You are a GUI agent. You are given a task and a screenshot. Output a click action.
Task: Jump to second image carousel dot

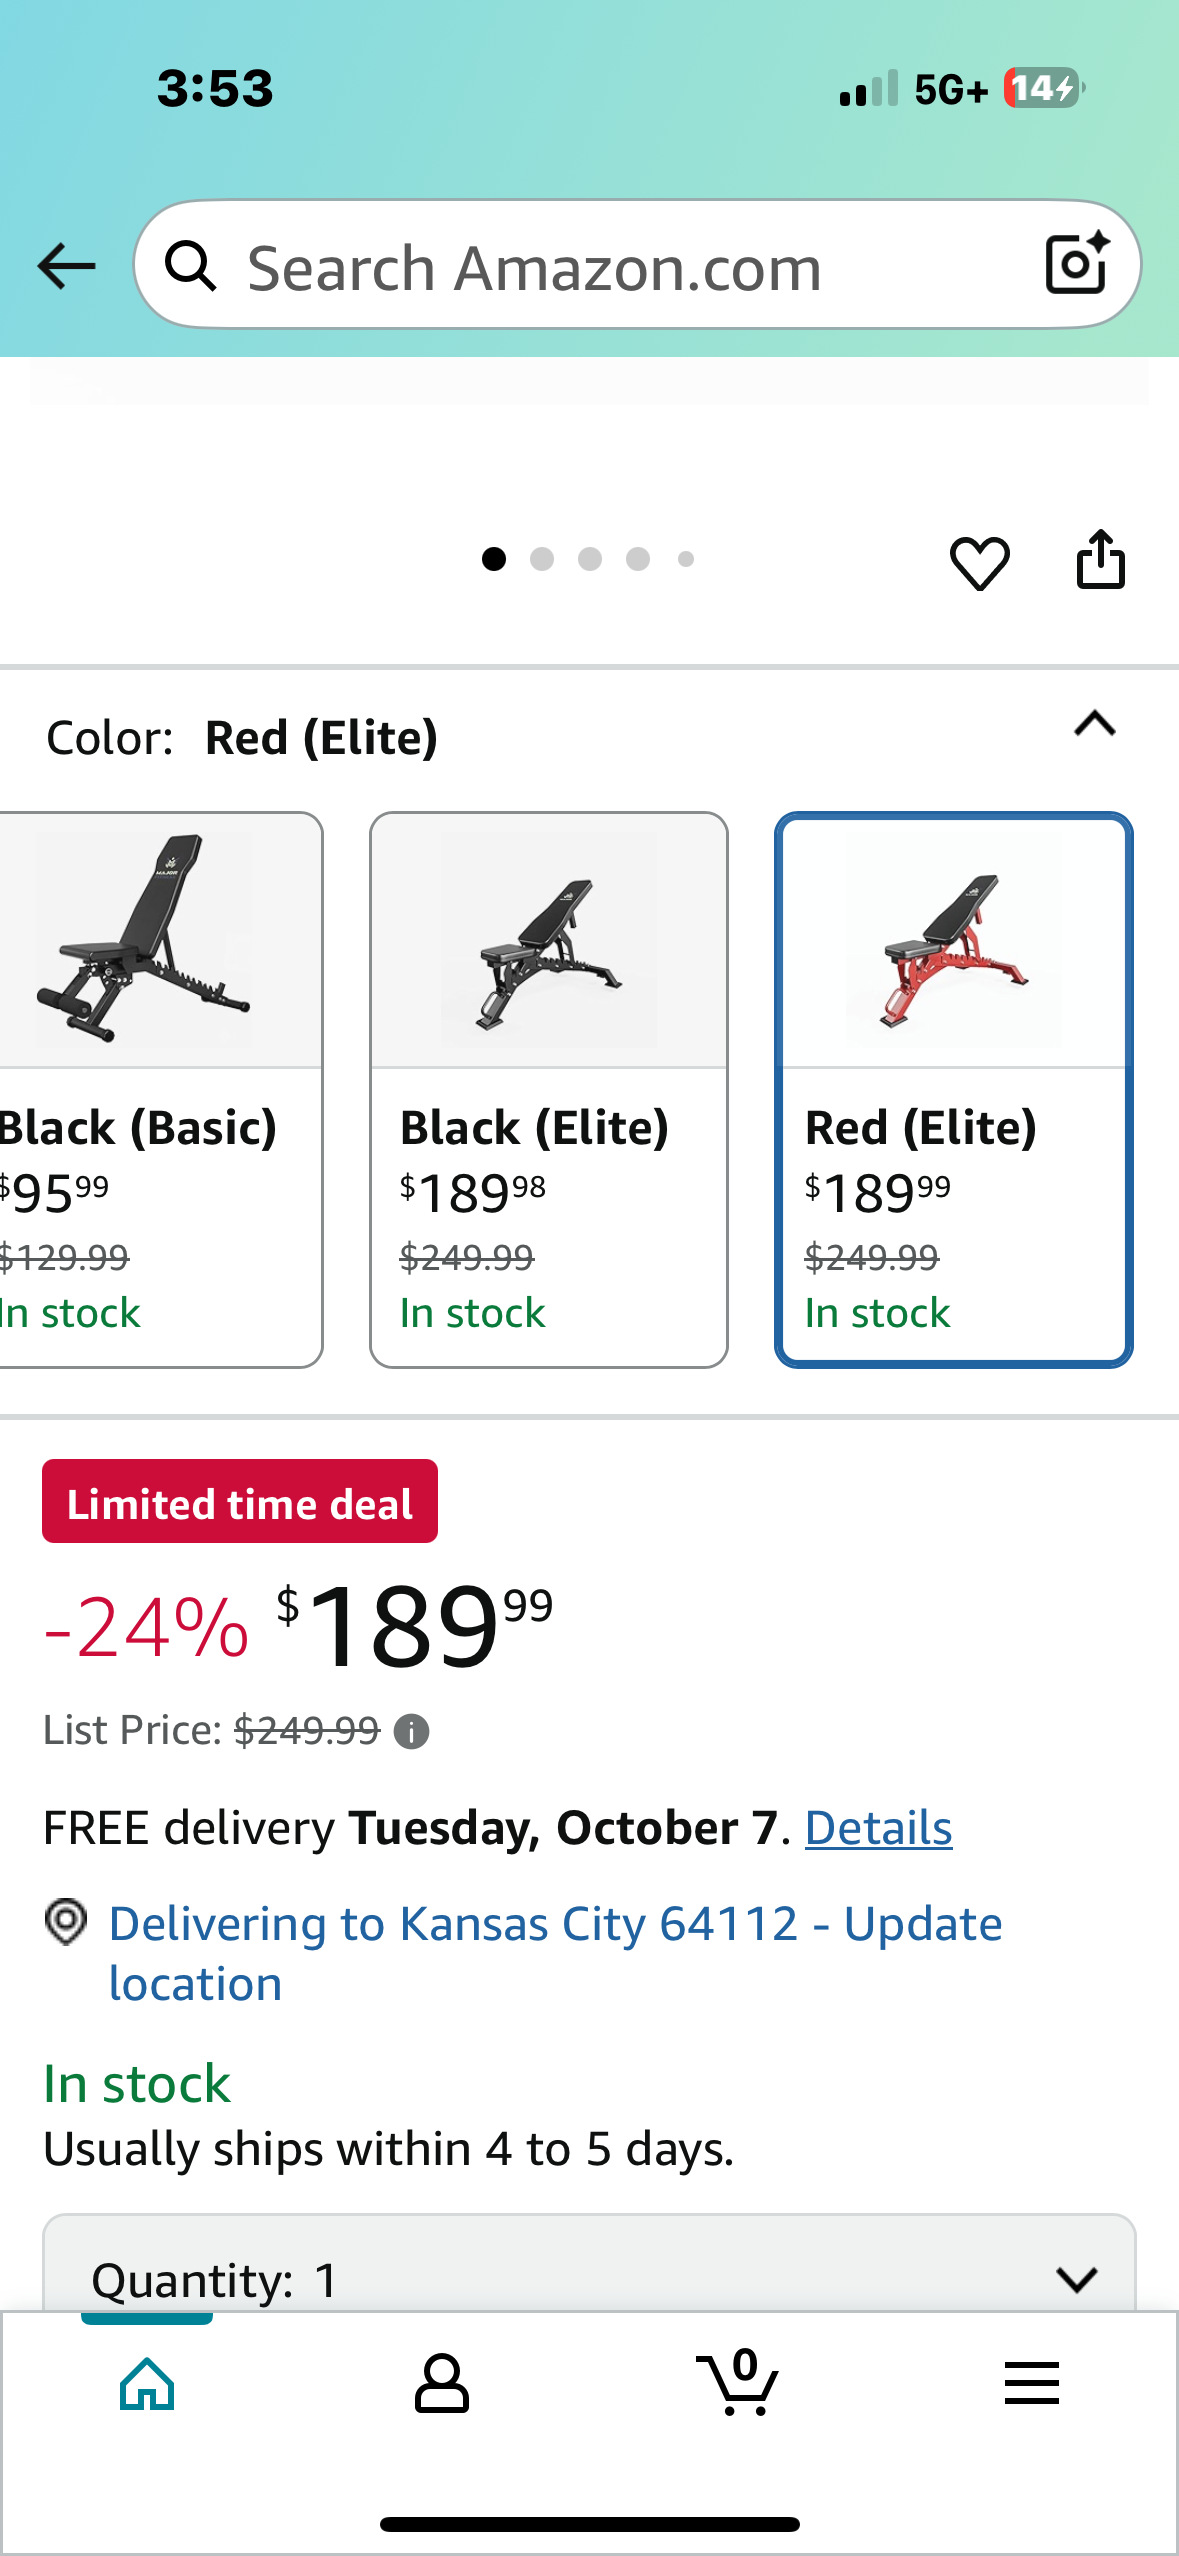click(x=542, y=559)
